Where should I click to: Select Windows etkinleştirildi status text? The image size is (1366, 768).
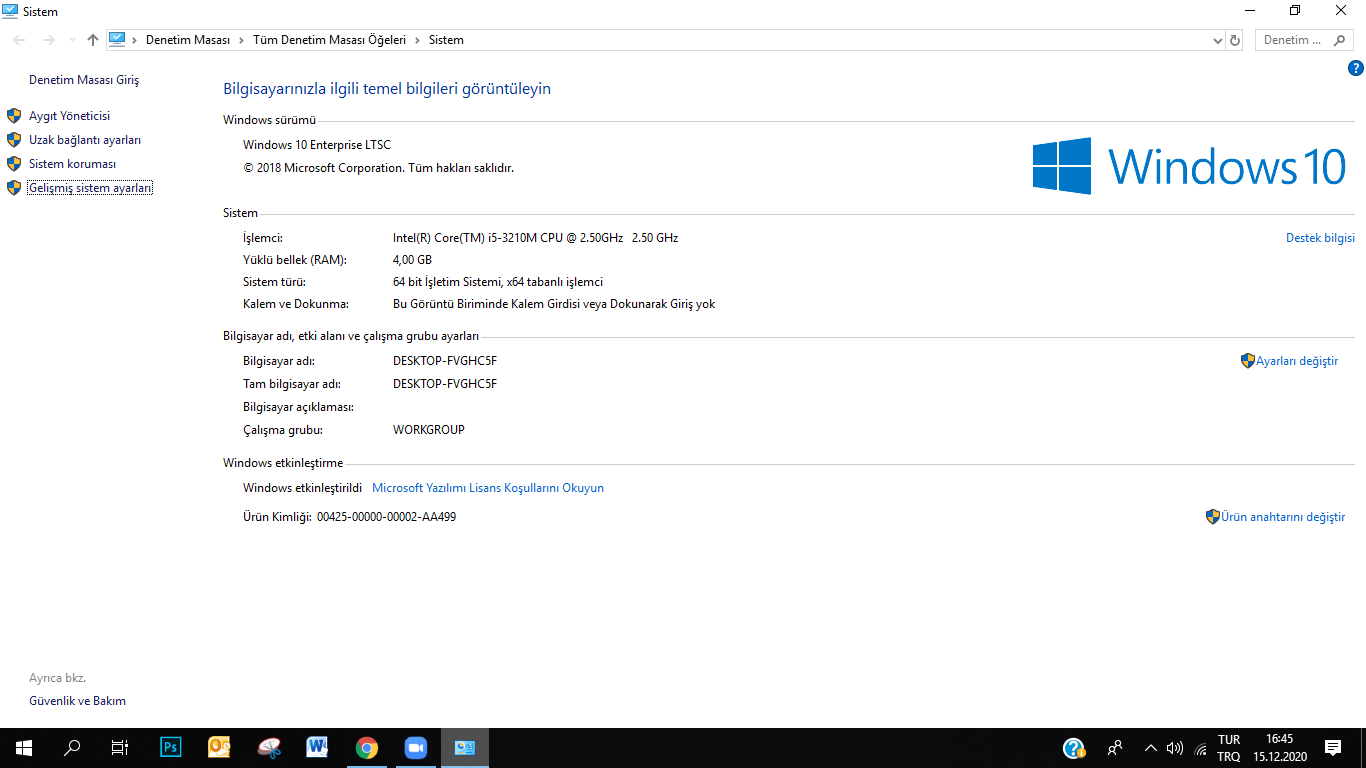pyautogui.click(x=302, y=488)
